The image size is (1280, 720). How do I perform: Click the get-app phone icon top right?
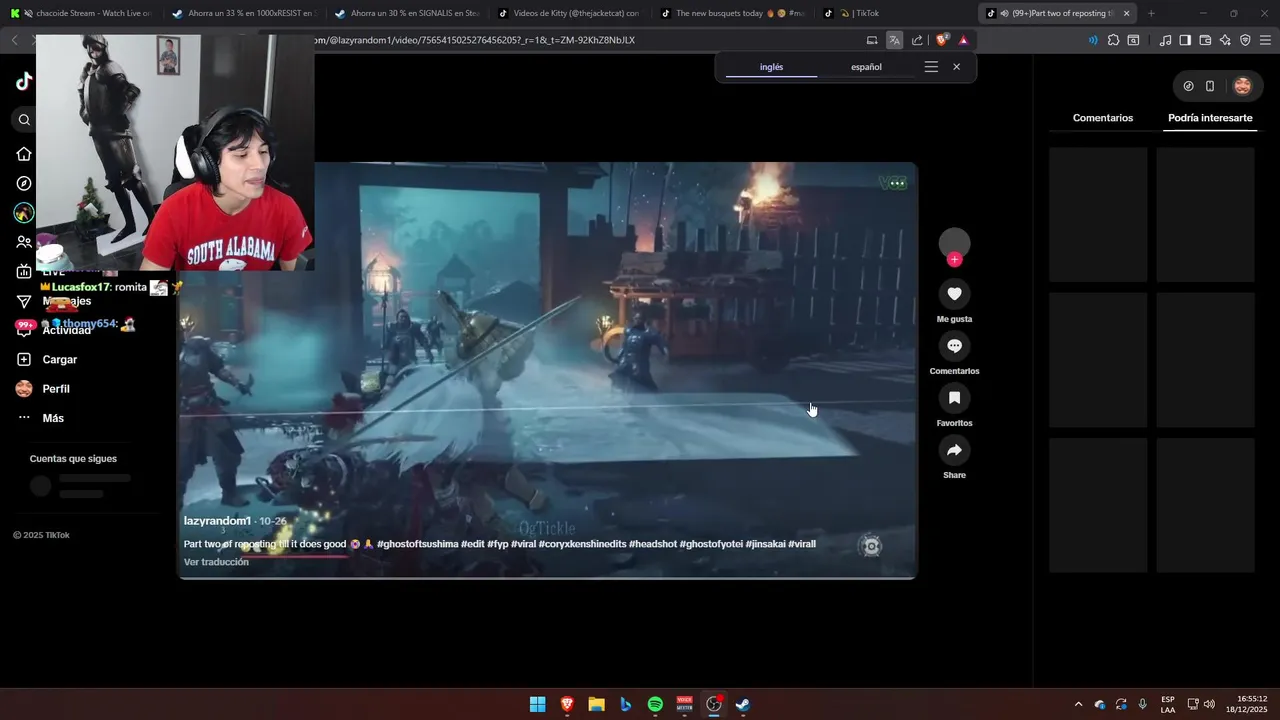click(x=1210, y=86)
